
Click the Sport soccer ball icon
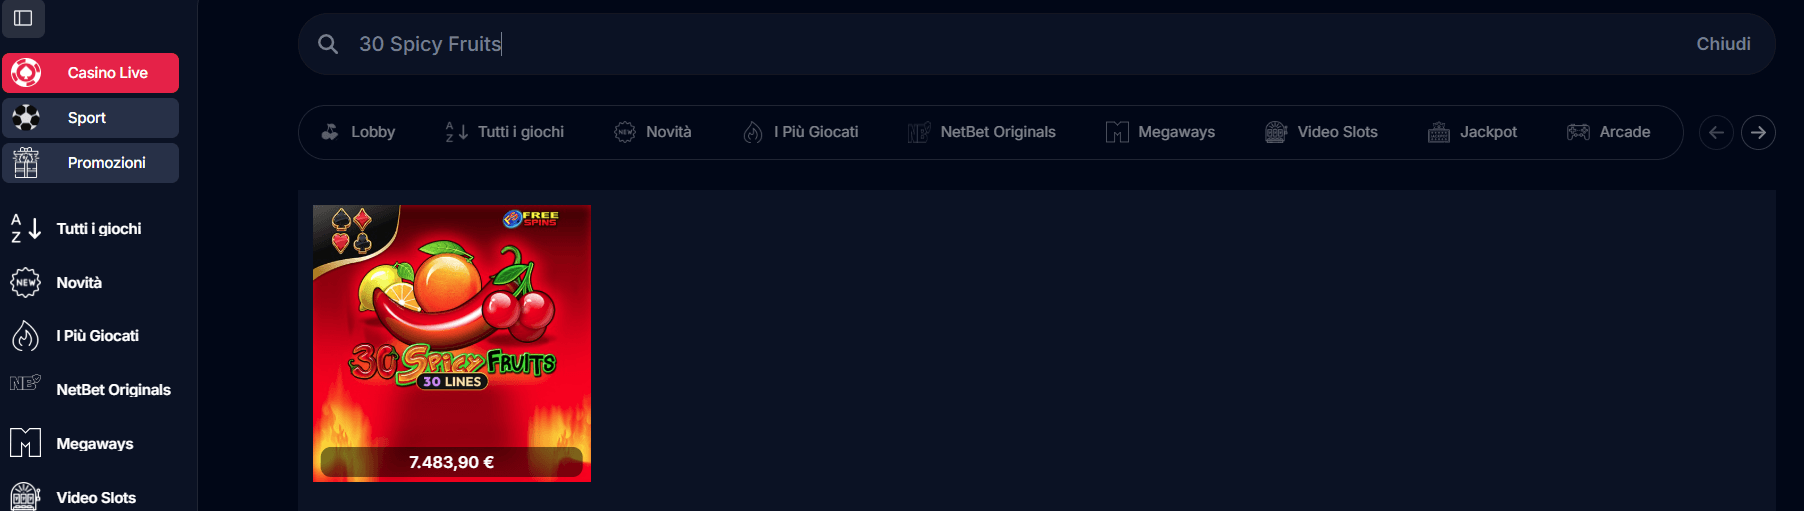click(x=26, y=118)
